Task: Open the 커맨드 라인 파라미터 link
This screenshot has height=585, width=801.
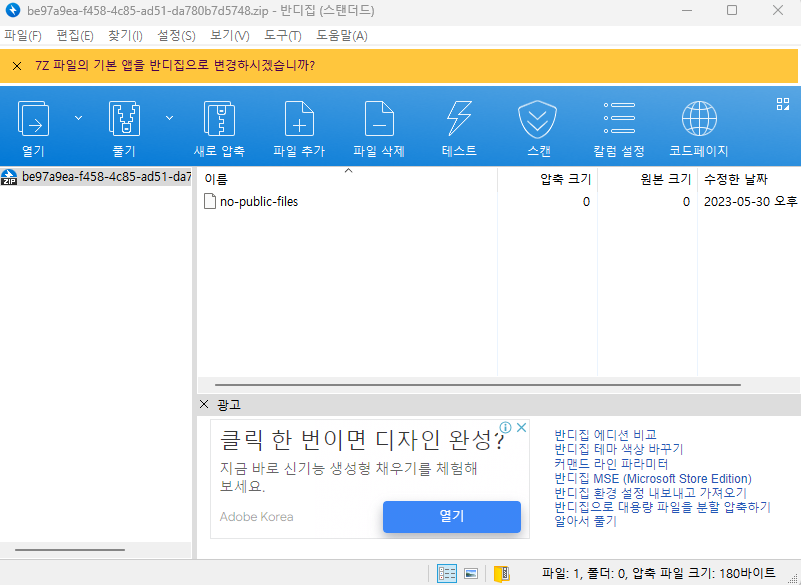Action: [x=611, y=464]
